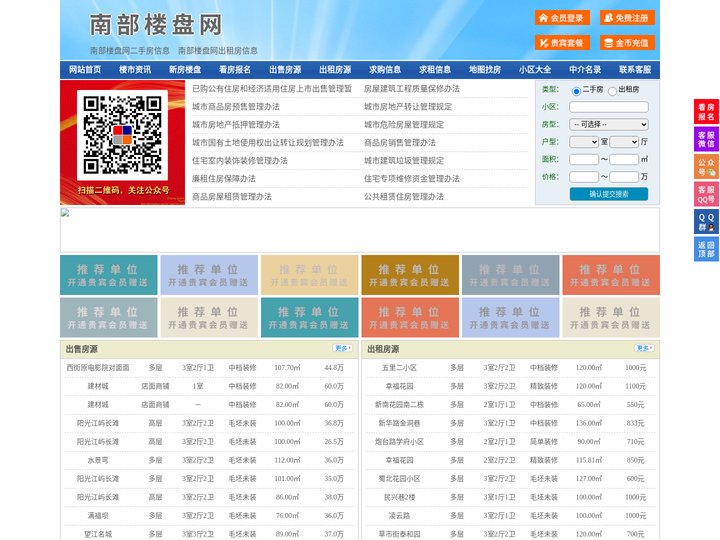Open 求租信息 navigation item
The height and width of the screenshot is (540, 720).
tap(435, 70)
